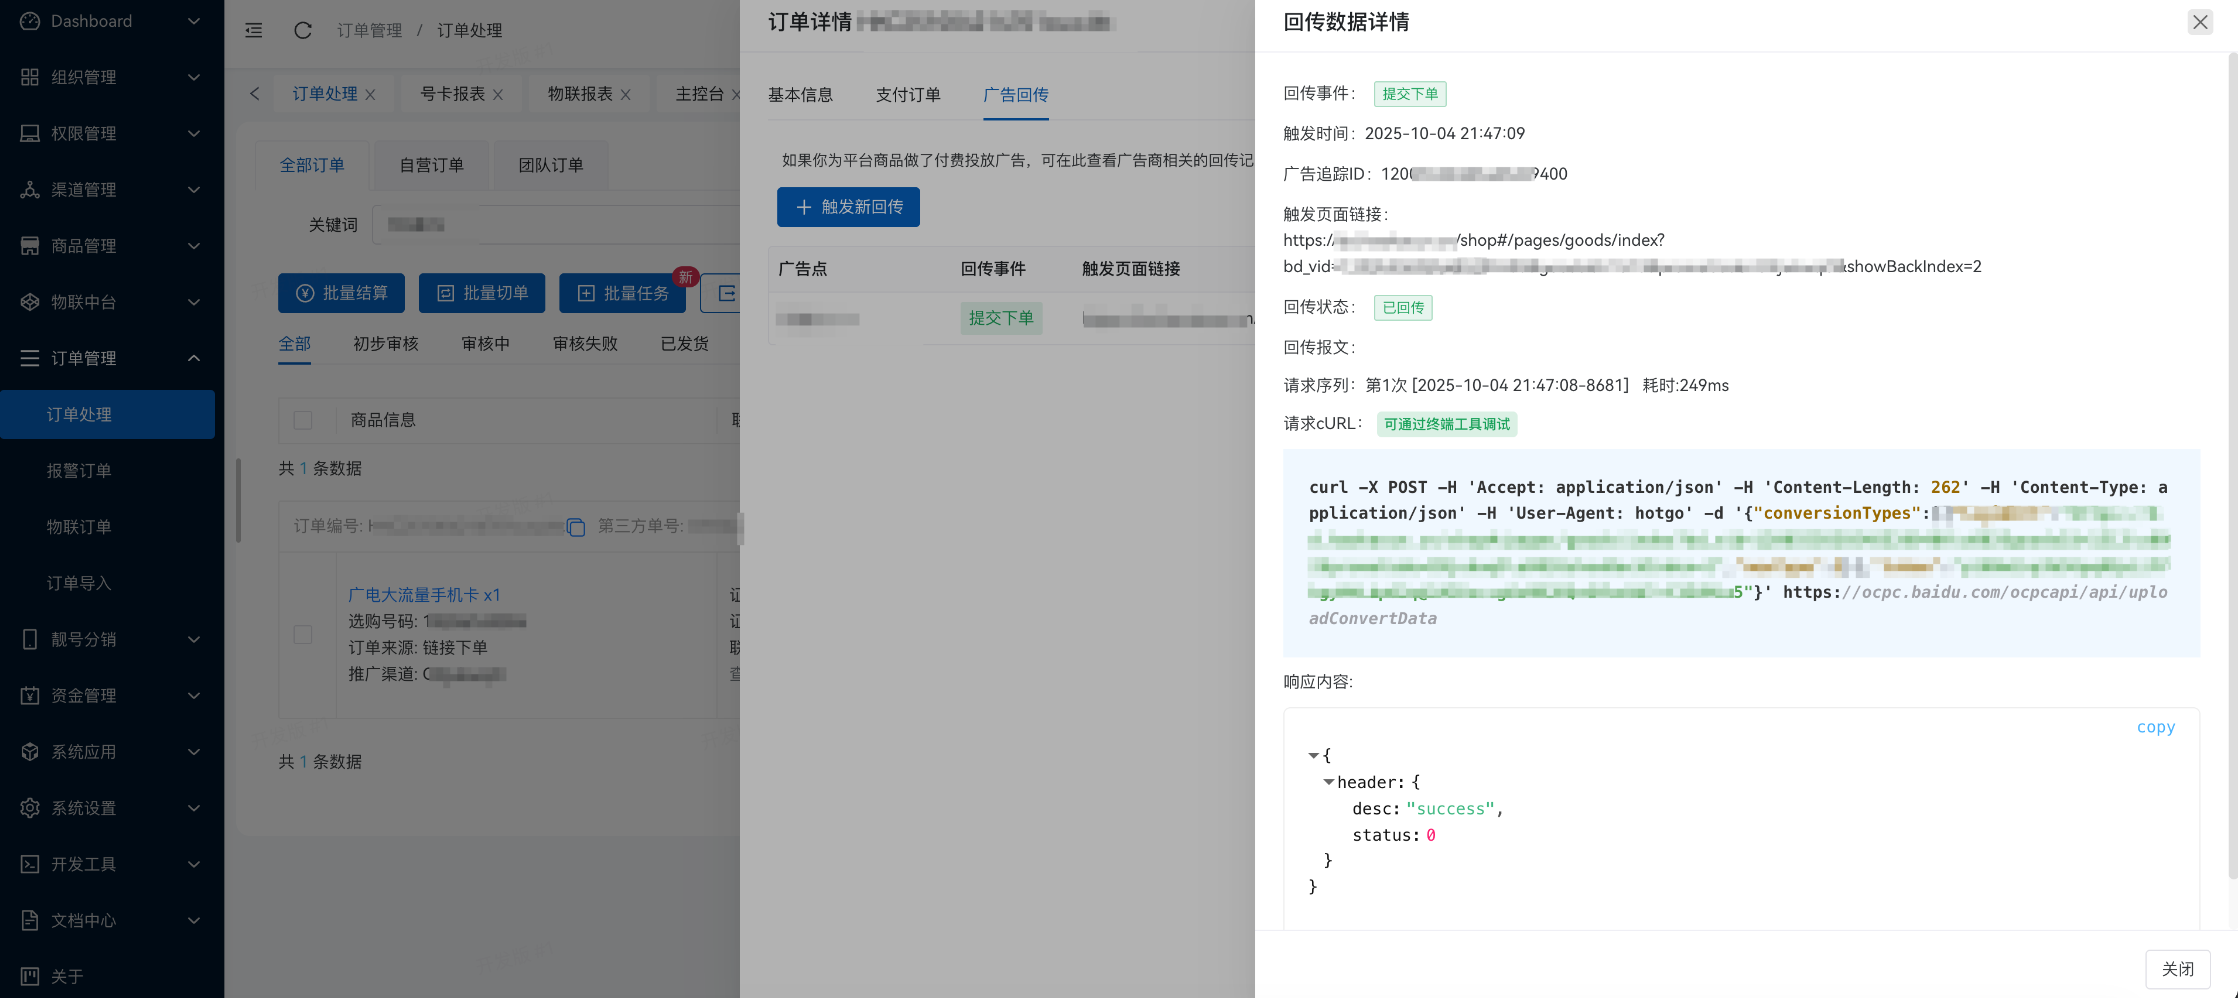Open Dashboard via its sidebar icon
The height and width of the screenshot is (998, 2238).
click(x=29, y=21)
